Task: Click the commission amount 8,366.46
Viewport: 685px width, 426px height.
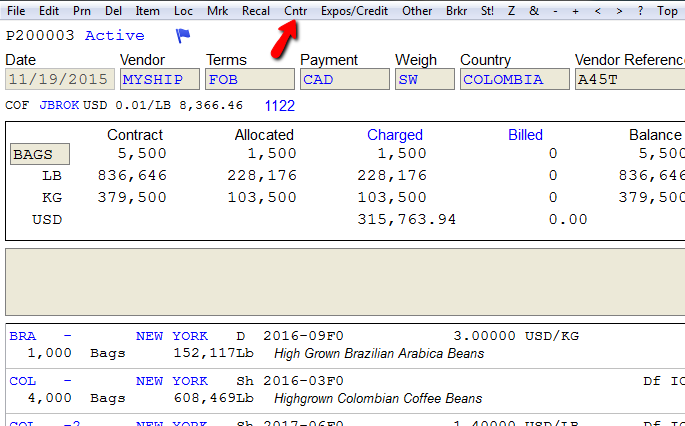Action: pyautogui.click(x=211, y=105)
